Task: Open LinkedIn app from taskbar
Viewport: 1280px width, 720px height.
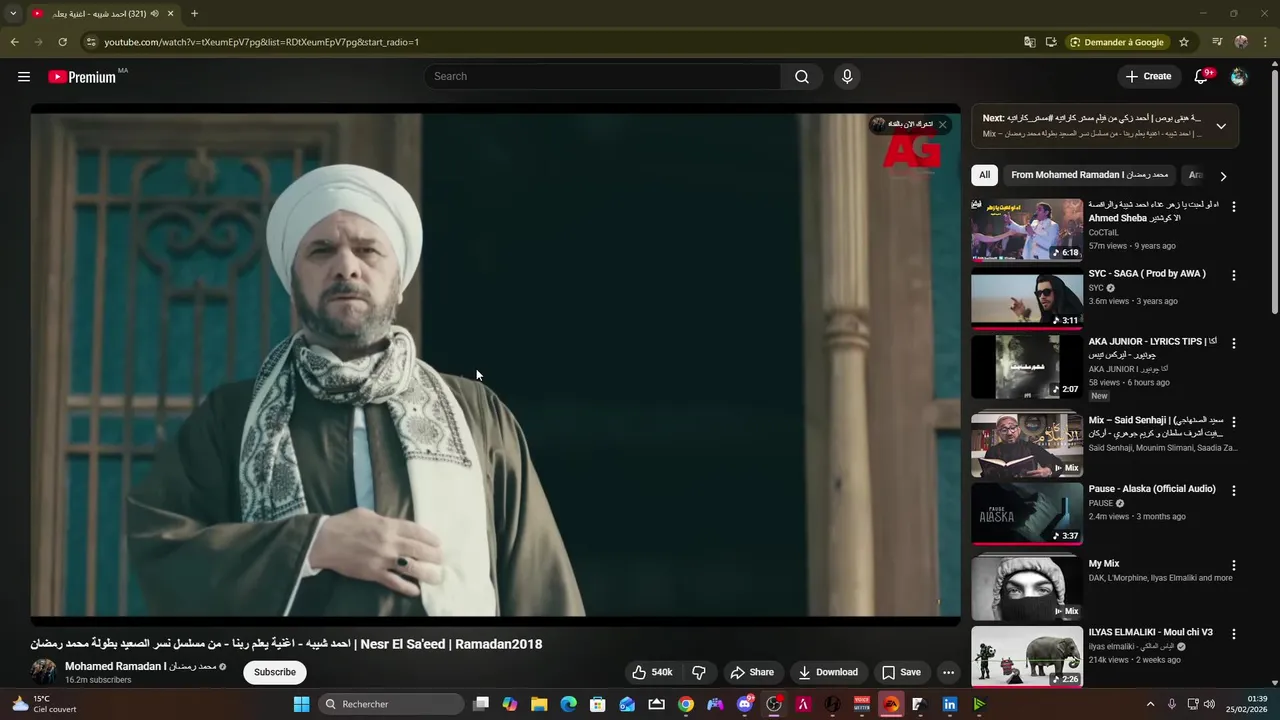Action: [x=949, y=704]
